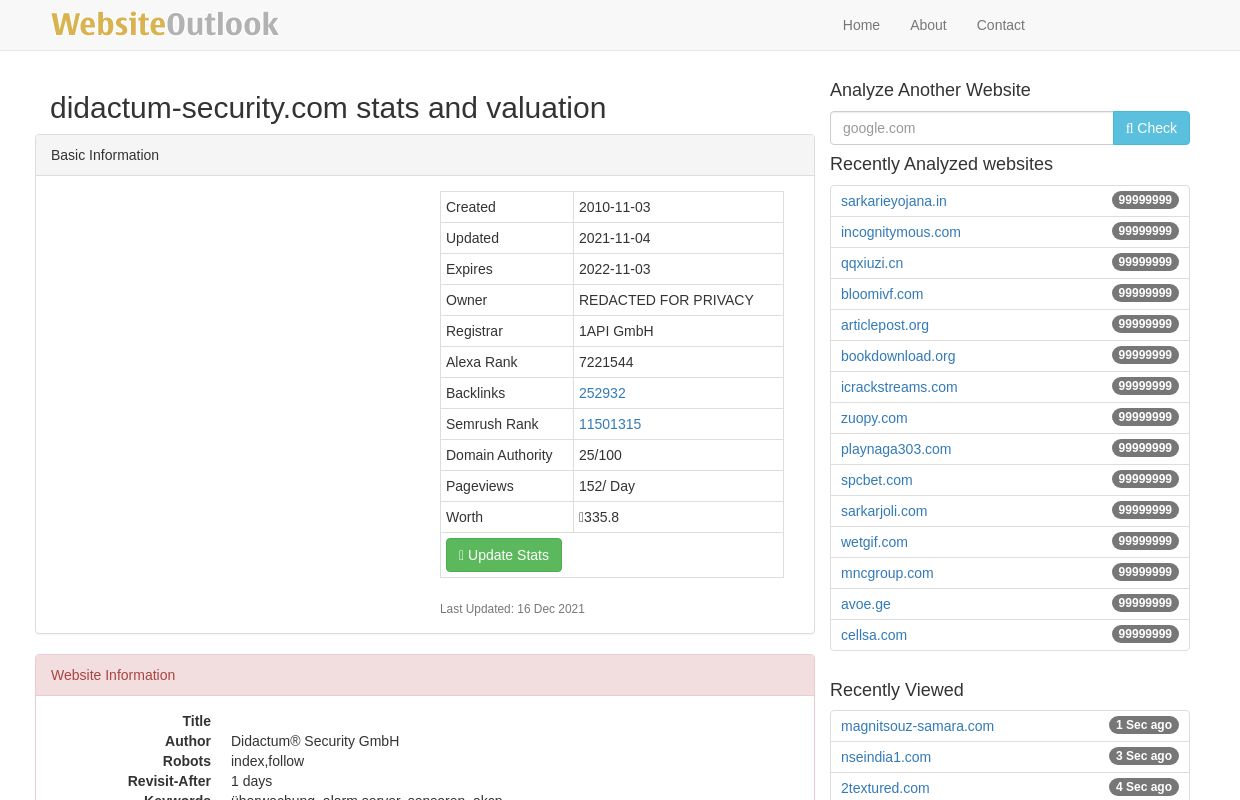Click the didactum-security.com stats and valuation heading
Viewport: 1240px width, 800px height.
click(x=328, y=108)
